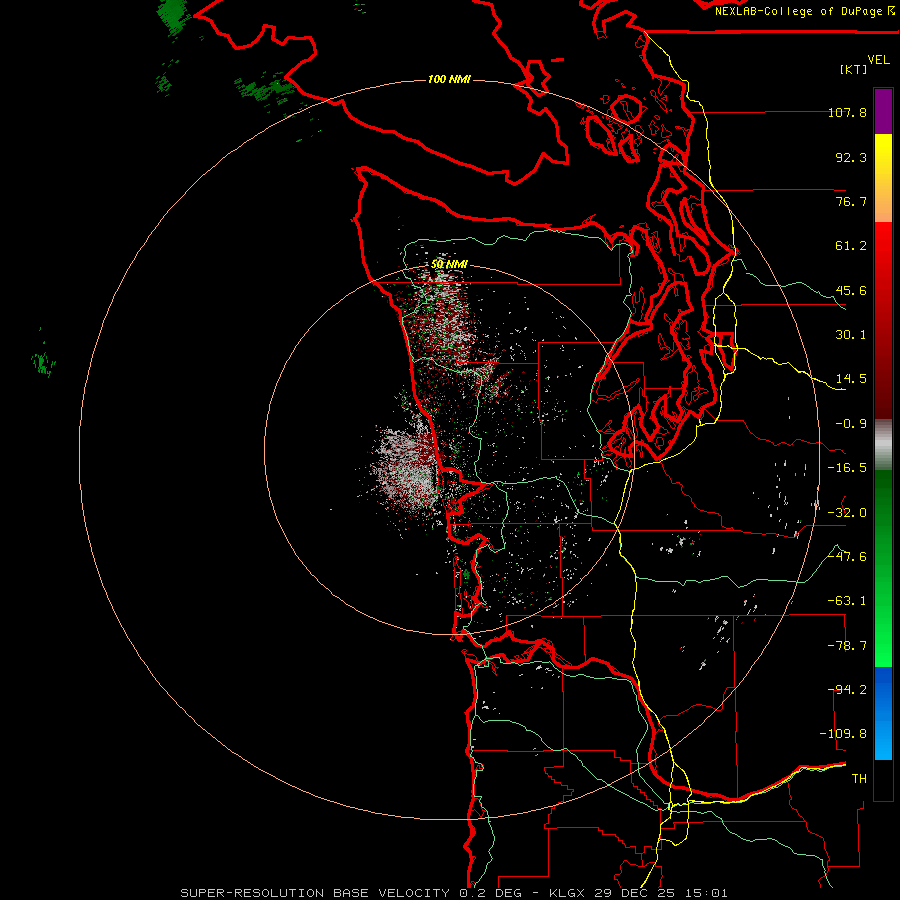Screen dimensions: 900x900
Task: Click the green echo patch at far left edge
Action: click(x=43, y=362)
